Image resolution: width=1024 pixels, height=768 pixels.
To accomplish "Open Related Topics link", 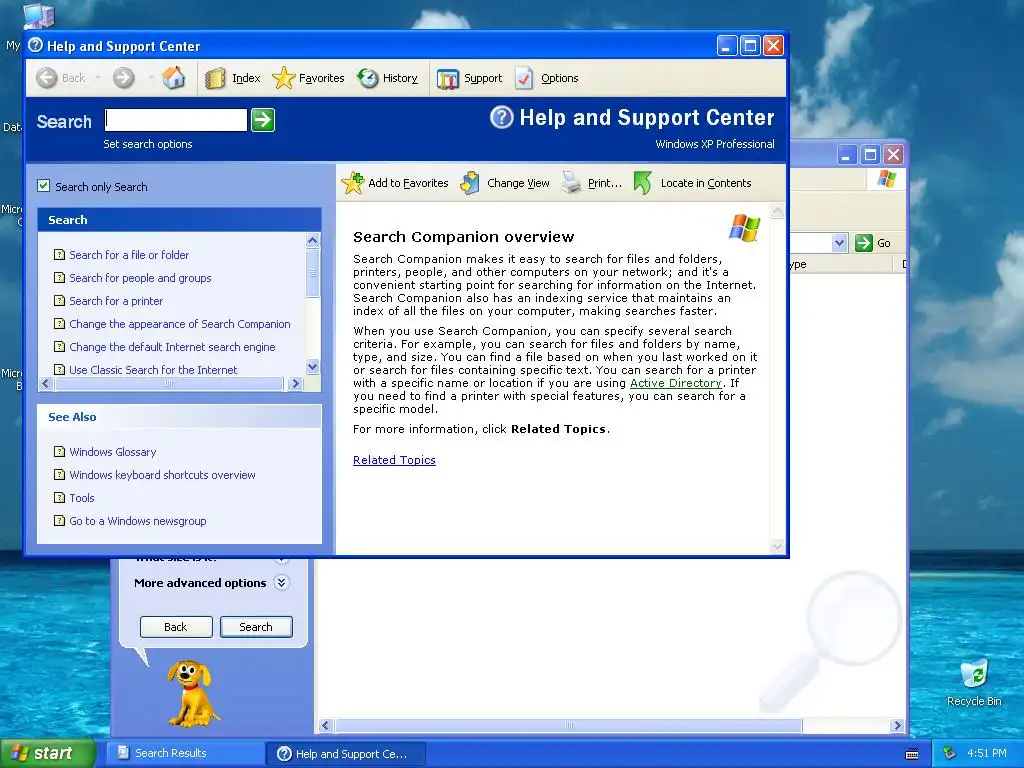I will pos(394,460).
